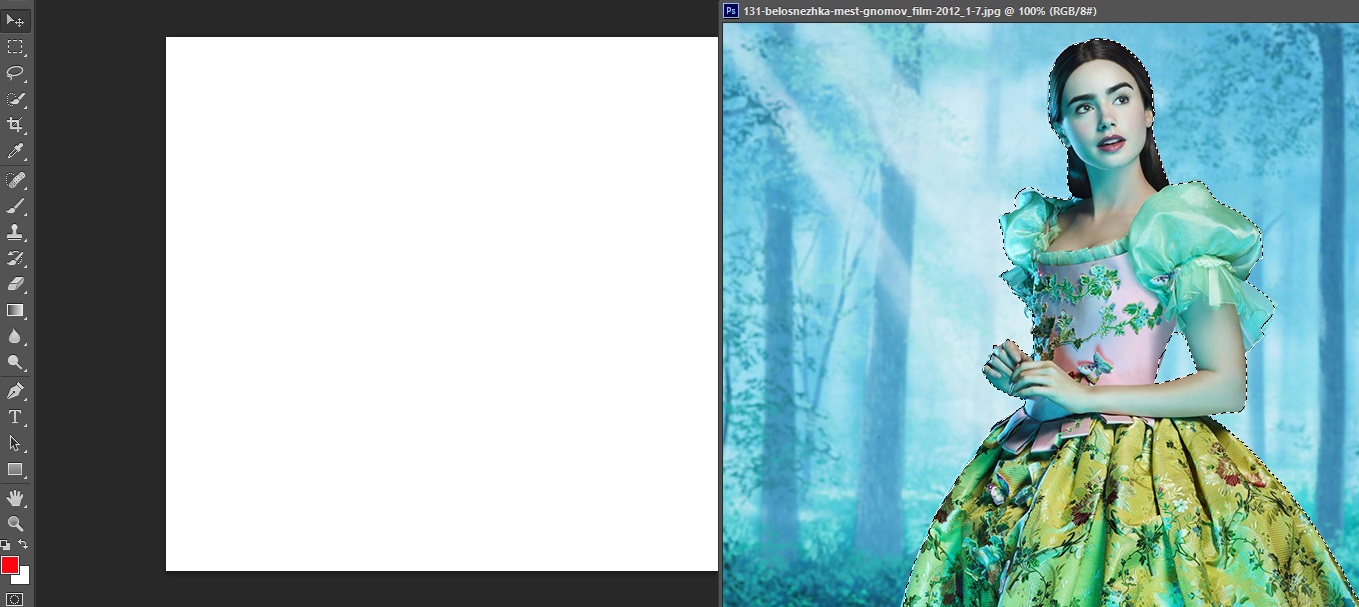The height and width of the screenshot is (607, 1359).
Task: Select the Zoom tool
Action: (15, 523)
